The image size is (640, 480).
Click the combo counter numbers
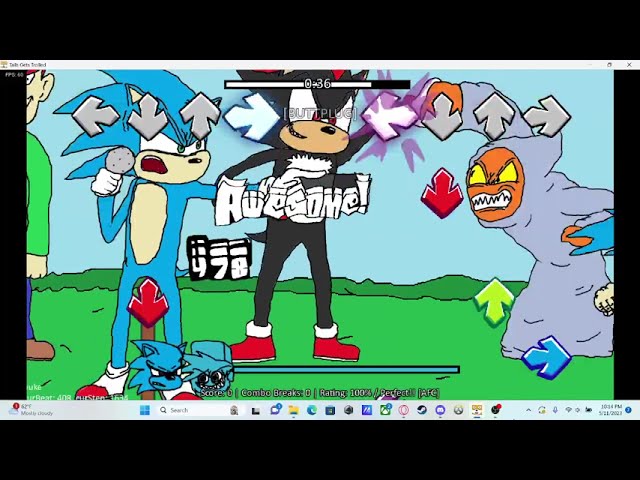click(219, 259)
